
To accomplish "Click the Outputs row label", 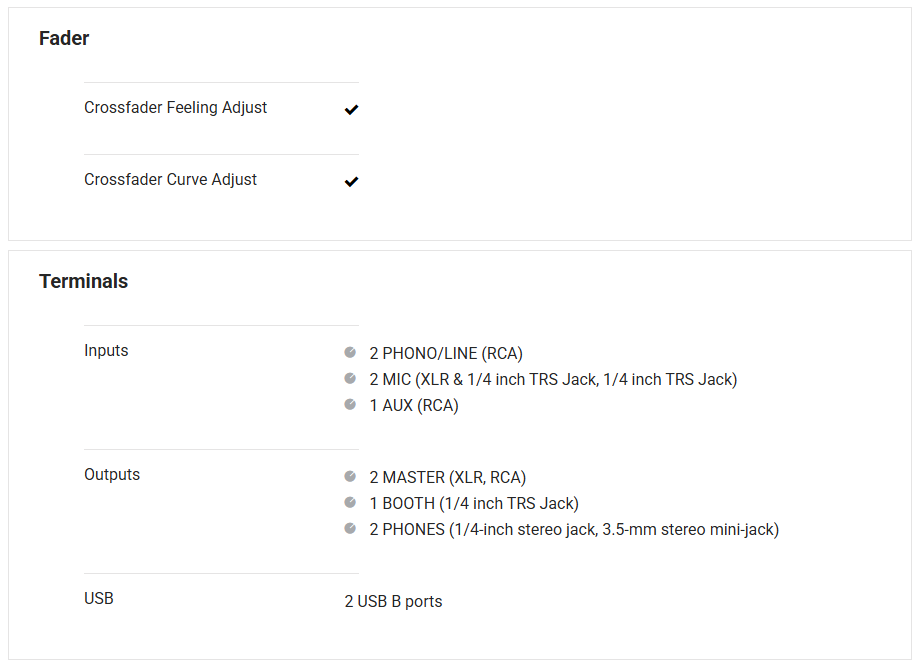I will pos(112,474).
